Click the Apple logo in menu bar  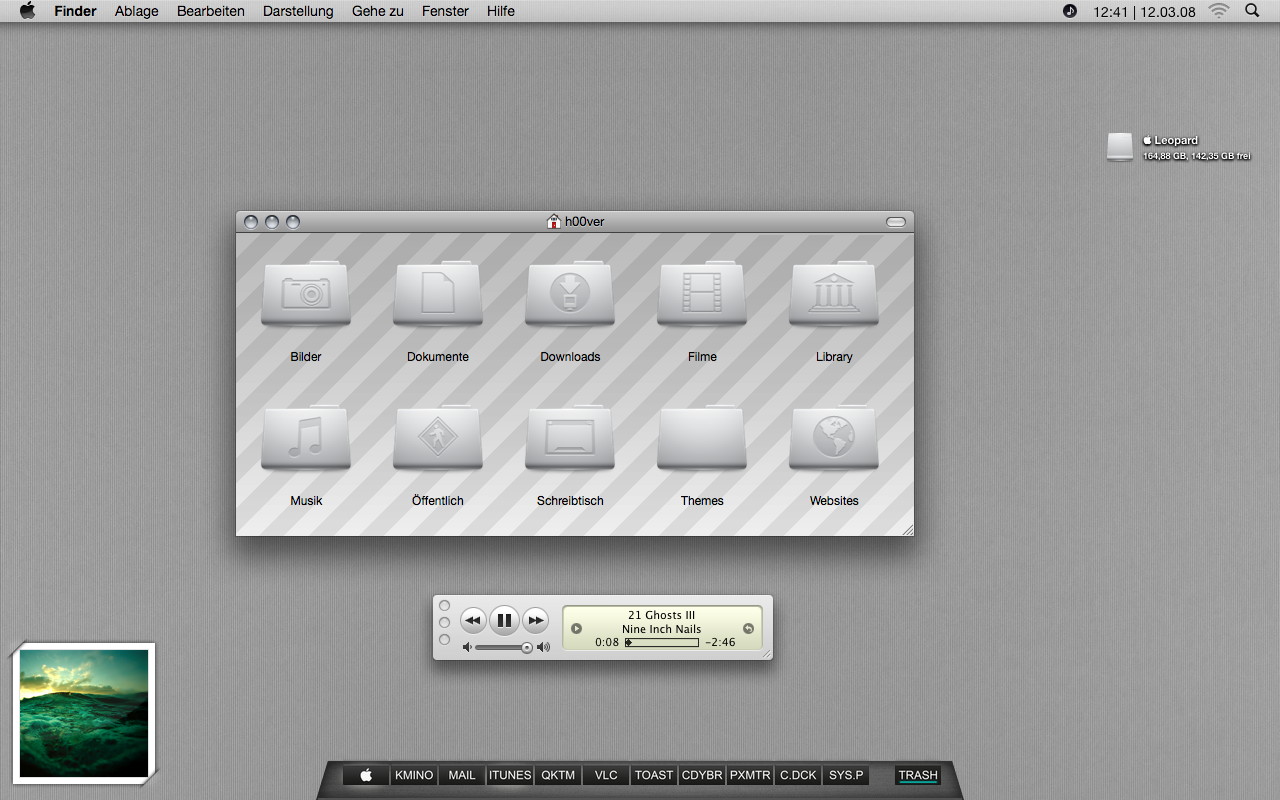point(27,11)
